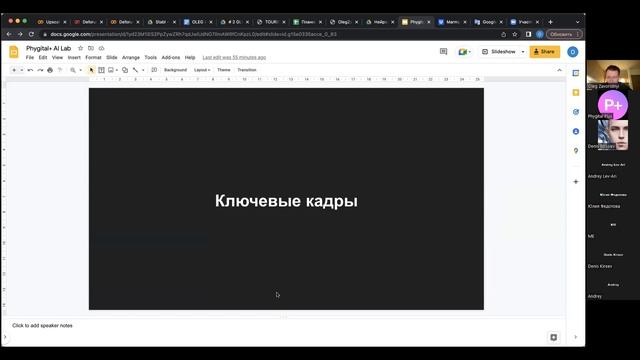Star the Phygital+ AI Lab presentation

[x=80, y=48]
